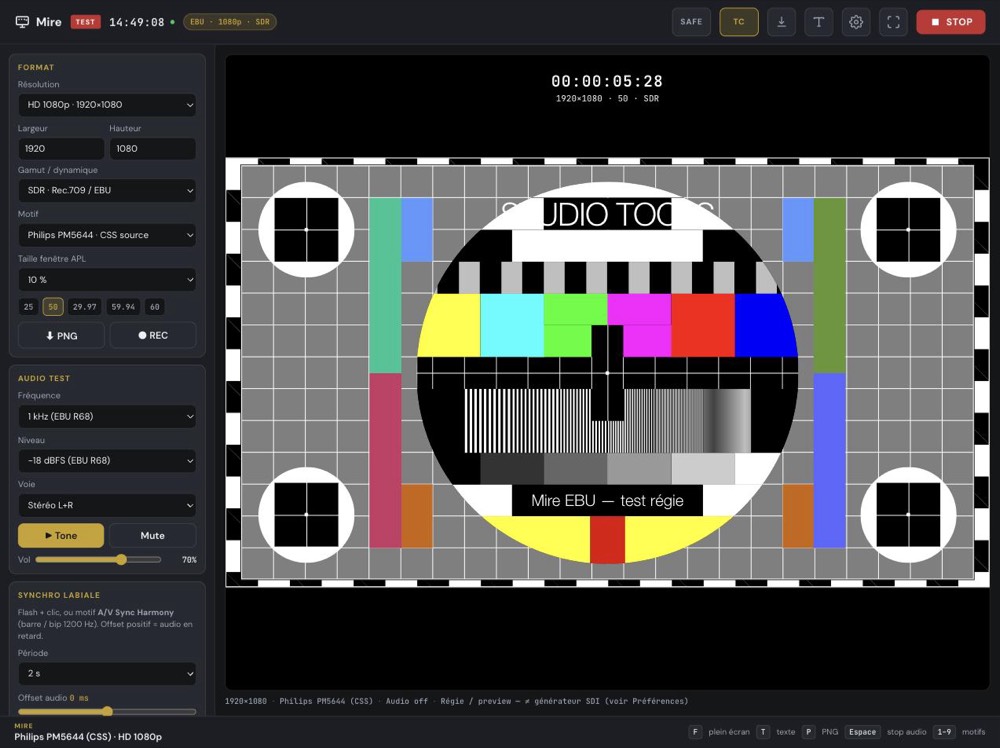Open the Période dropdown 2 s
The height and width of the screenshot is (748, 1000).
pos(107,673)
